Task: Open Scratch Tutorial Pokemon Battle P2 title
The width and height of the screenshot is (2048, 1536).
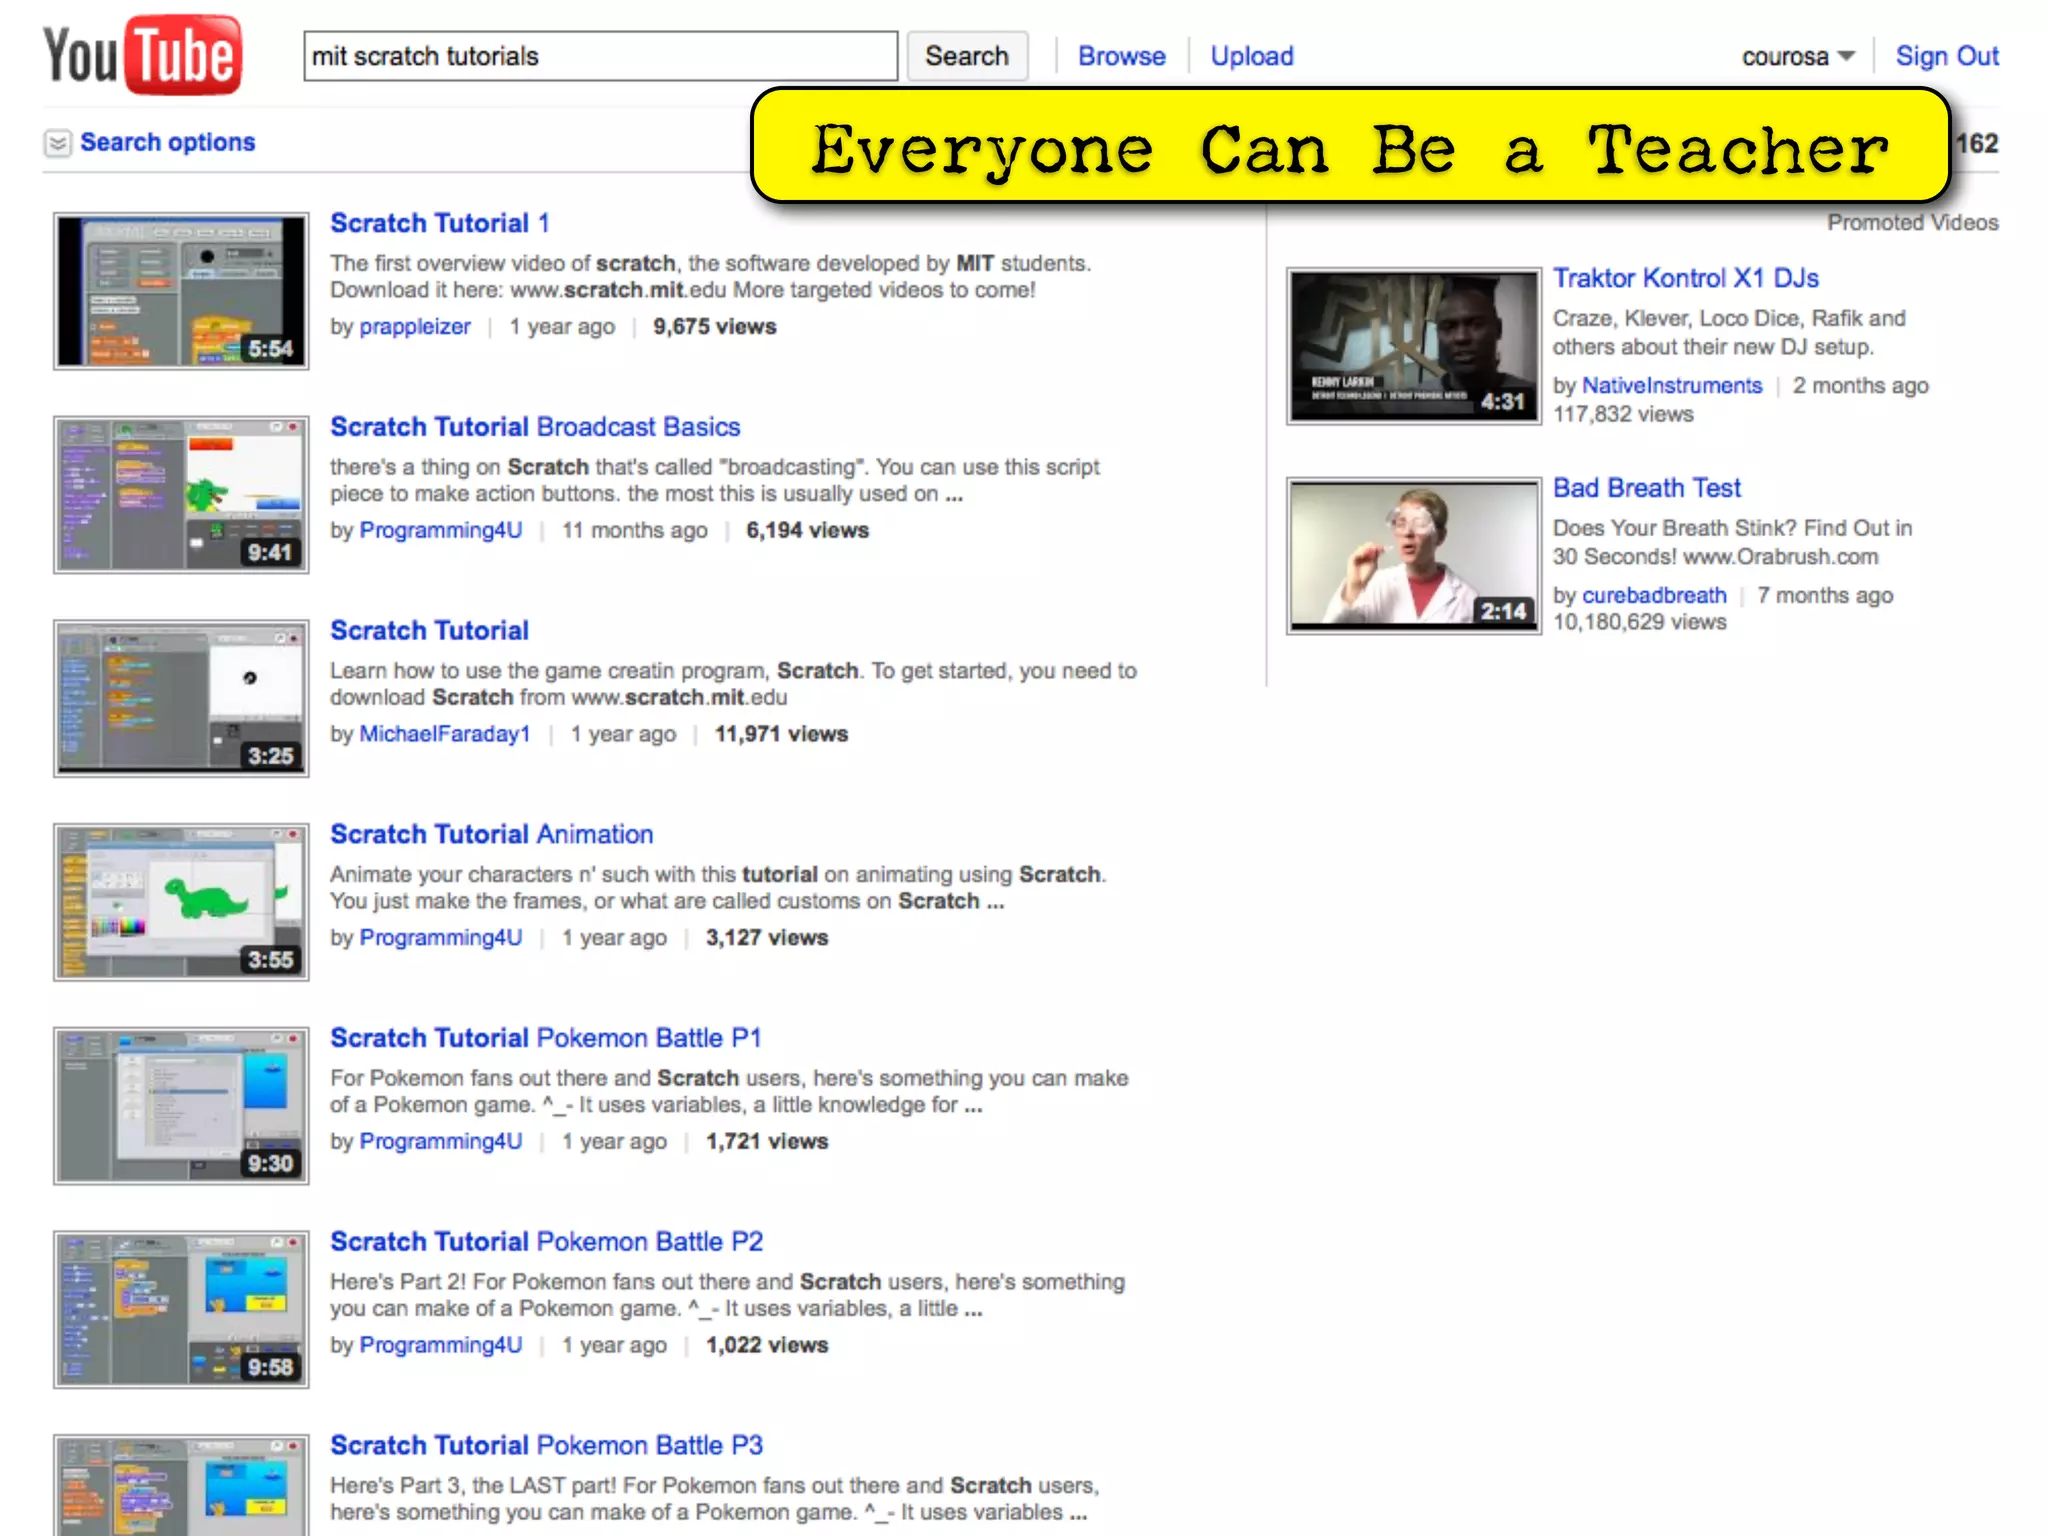Action: point(546,1242)
